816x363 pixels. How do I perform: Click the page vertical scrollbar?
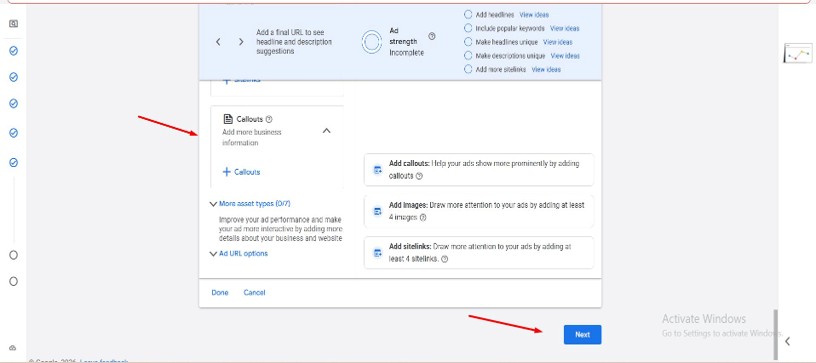(x=775, y=334)
